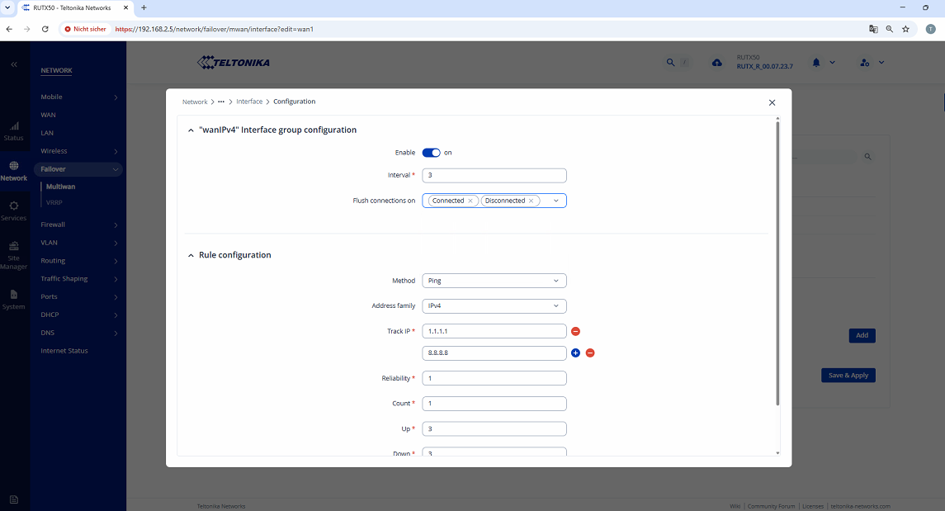Expand the Traffic Shaping menu item
945x511 pixels.
point(78,279)
